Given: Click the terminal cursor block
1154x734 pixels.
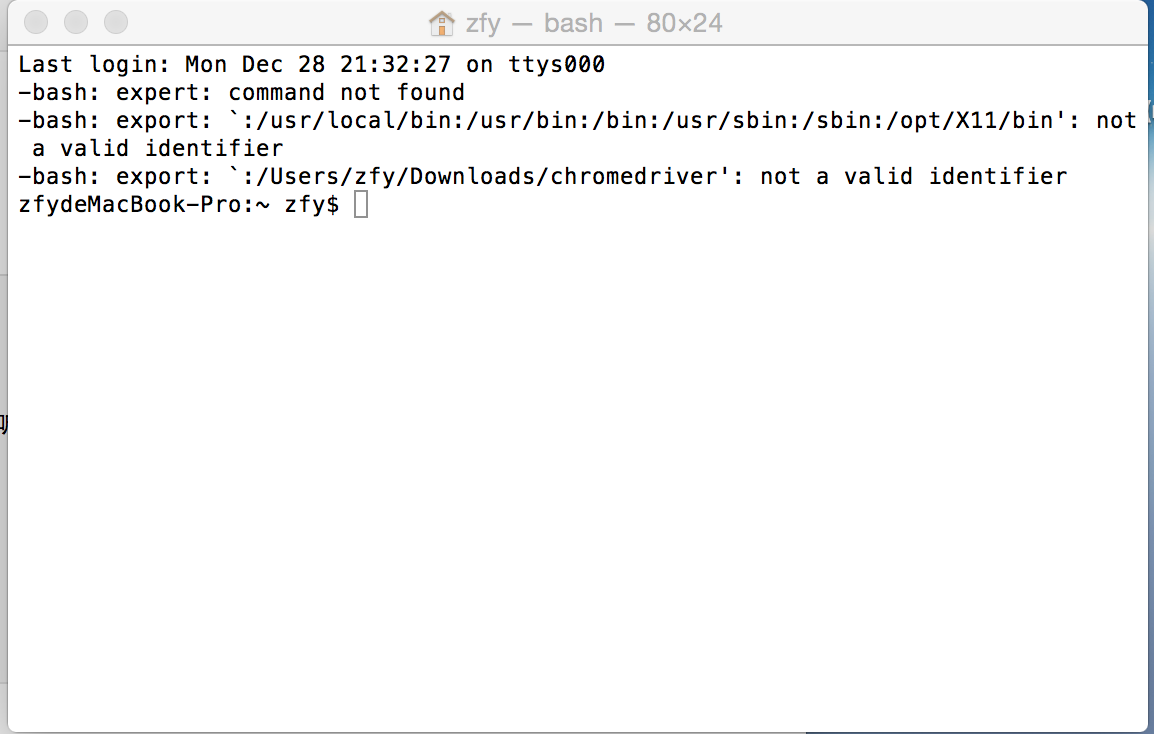Looking at the screenshot, I should click(x=361, y=205).
